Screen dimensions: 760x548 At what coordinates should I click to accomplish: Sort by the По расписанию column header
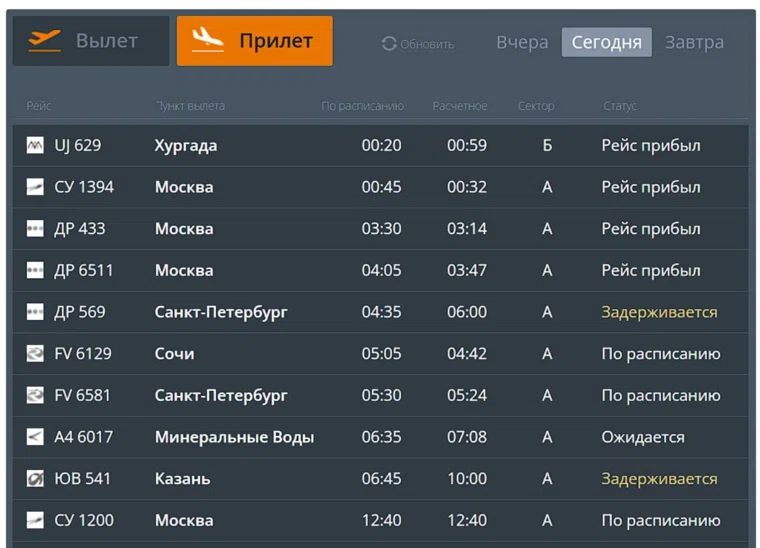(x=362, y=106)
